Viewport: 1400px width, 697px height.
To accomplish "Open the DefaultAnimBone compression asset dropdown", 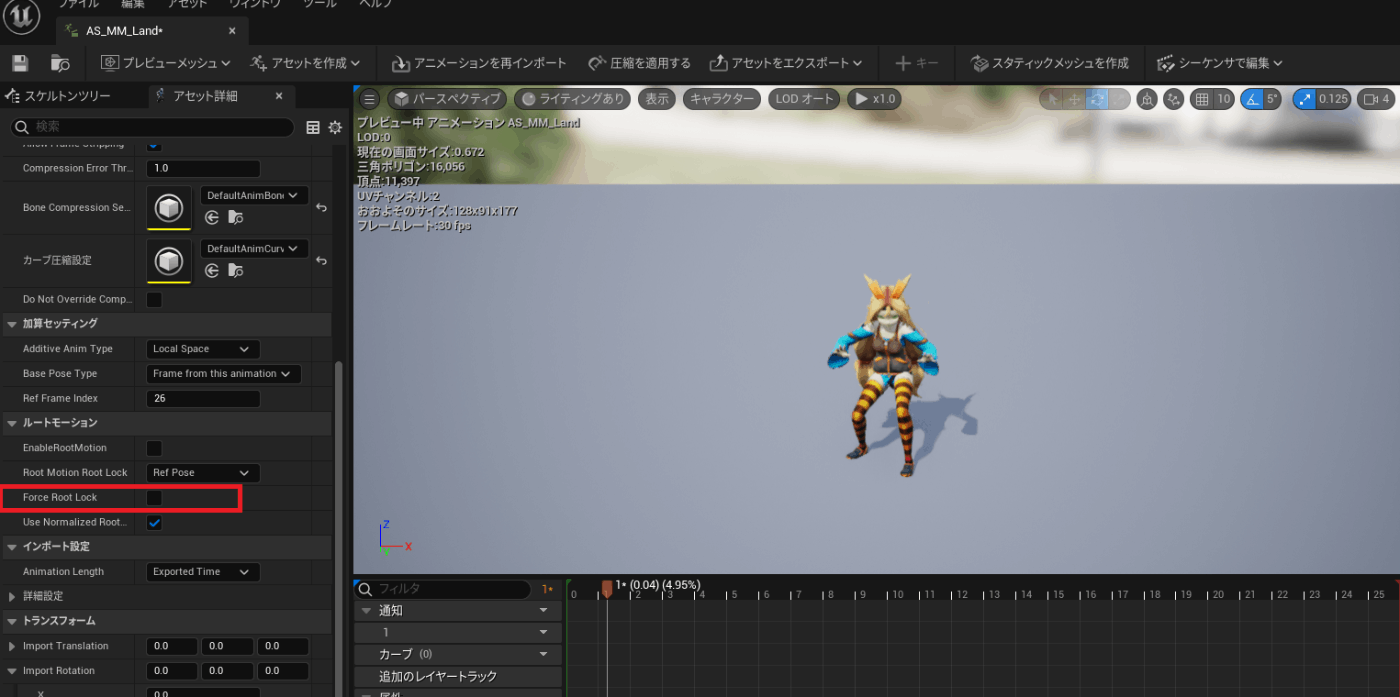I will (255, 195).
